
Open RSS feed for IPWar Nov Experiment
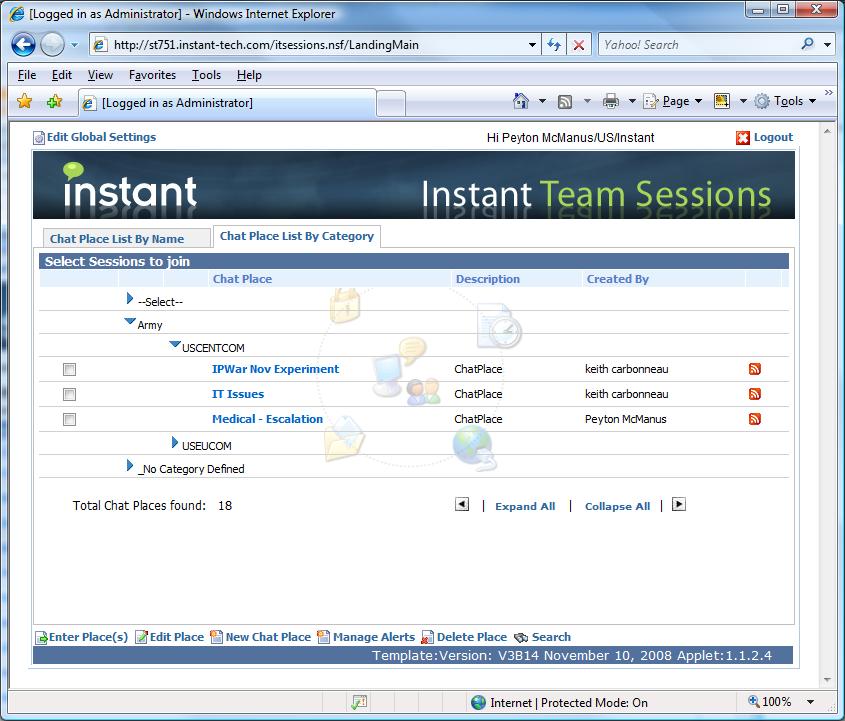(x=754, y=369)
